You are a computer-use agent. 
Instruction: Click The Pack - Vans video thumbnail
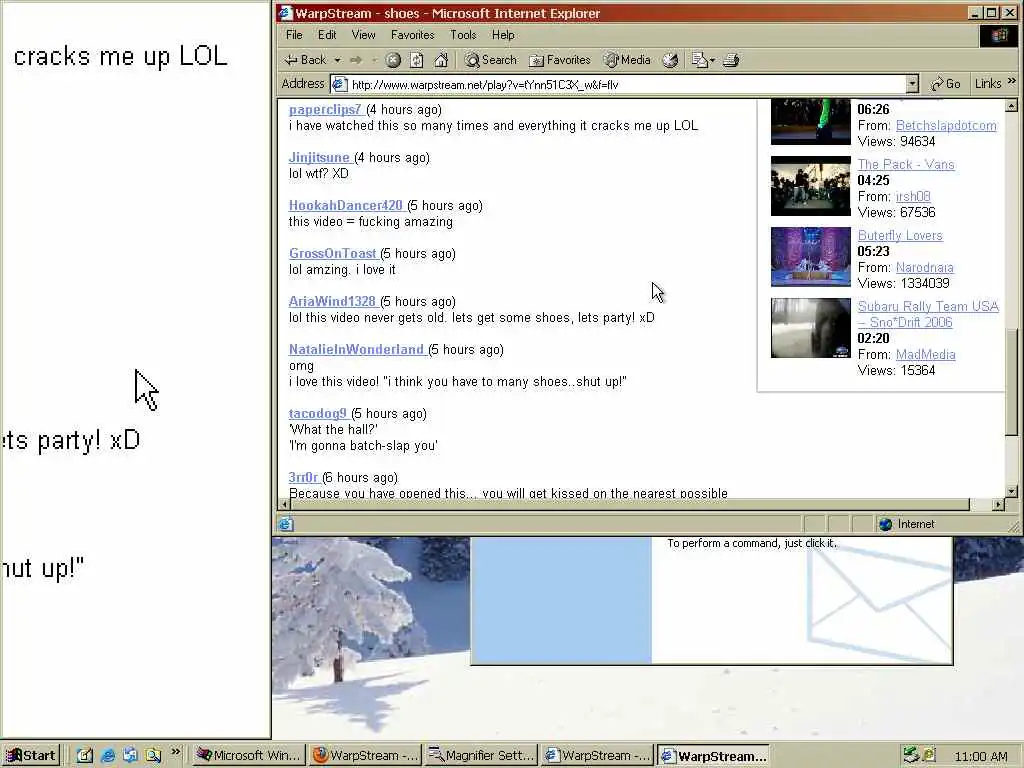tap(810, 186)
